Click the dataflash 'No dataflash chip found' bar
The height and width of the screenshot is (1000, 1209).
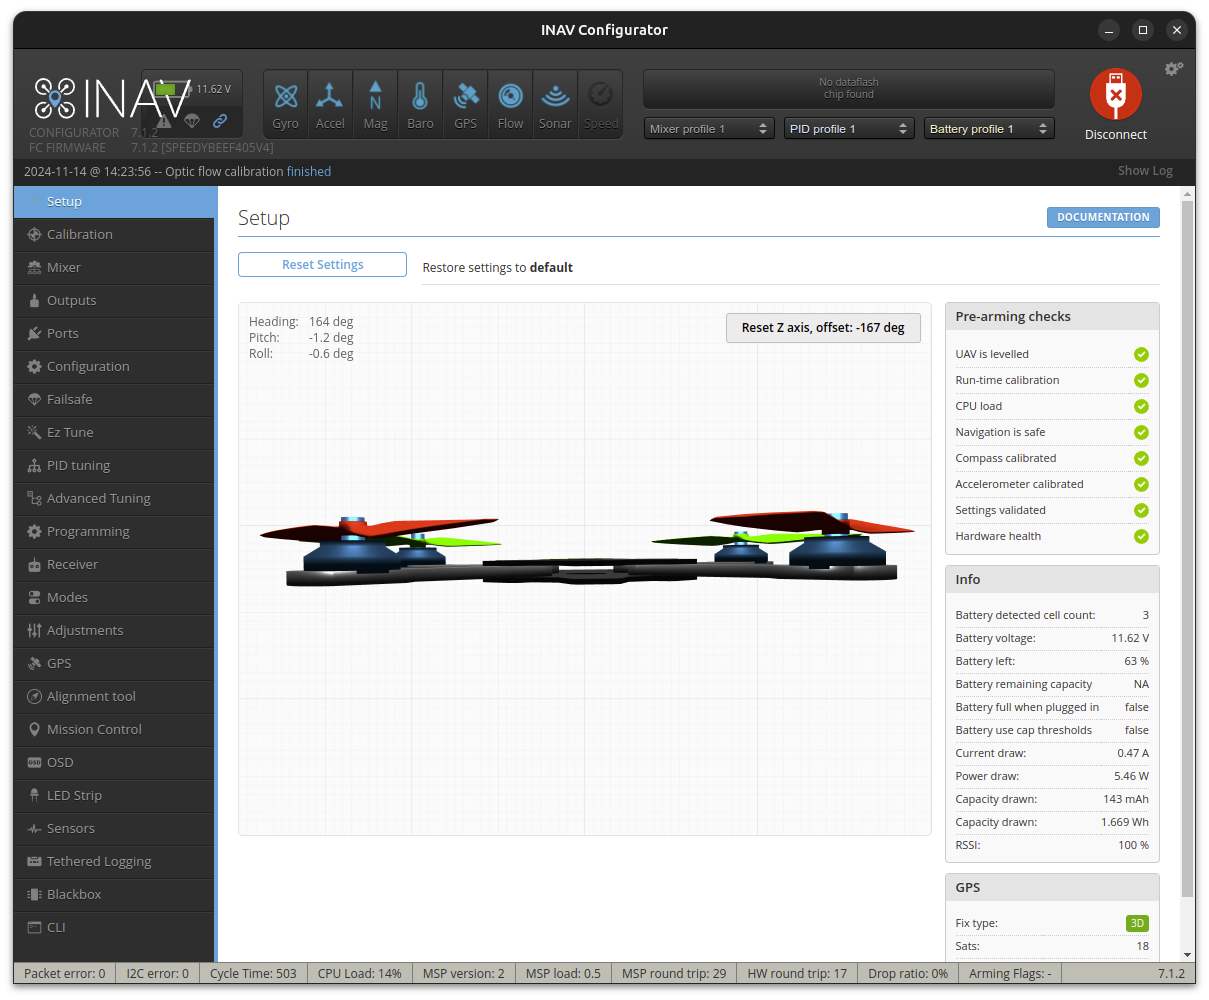(848, 89)
